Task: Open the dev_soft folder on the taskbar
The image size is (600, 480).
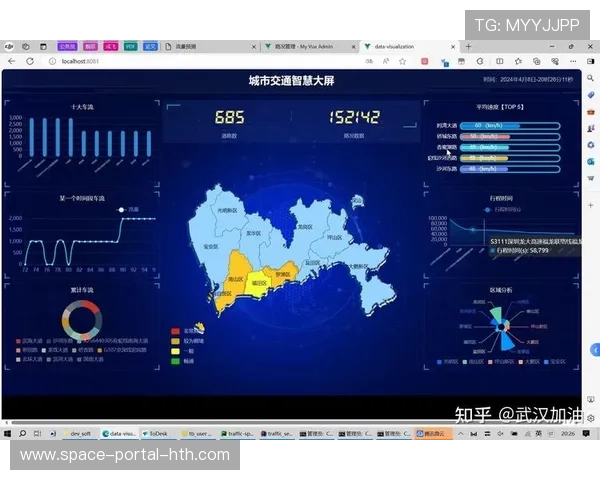Action: 78,433
